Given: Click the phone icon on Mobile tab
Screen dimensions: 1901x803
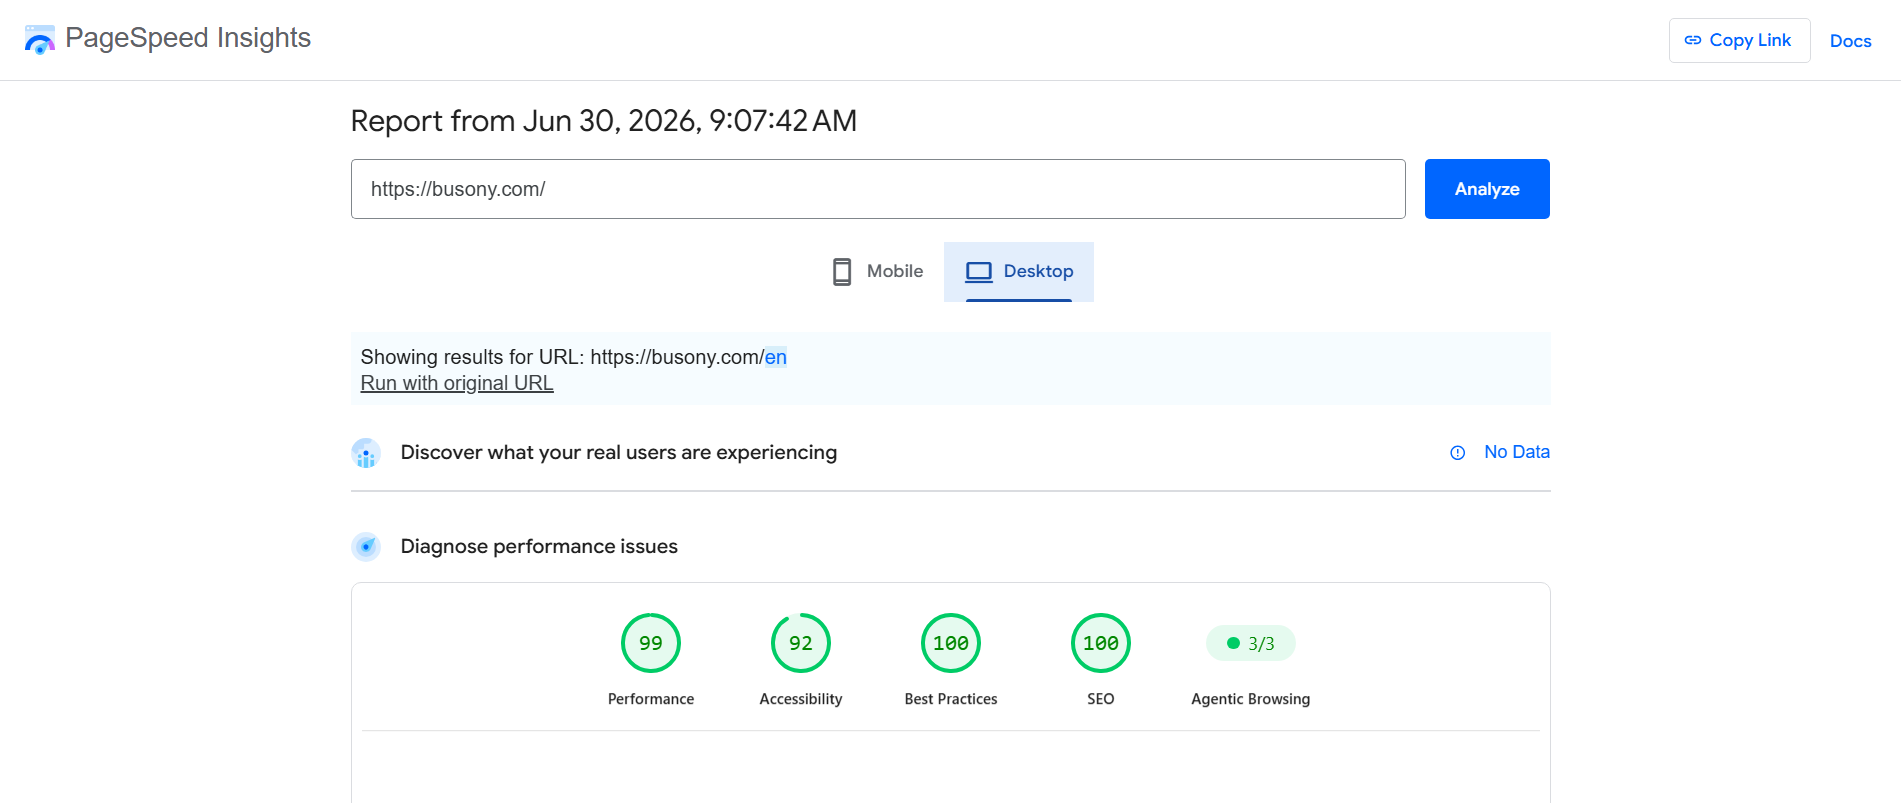Looking at the screenshot, I should point(842,272).
